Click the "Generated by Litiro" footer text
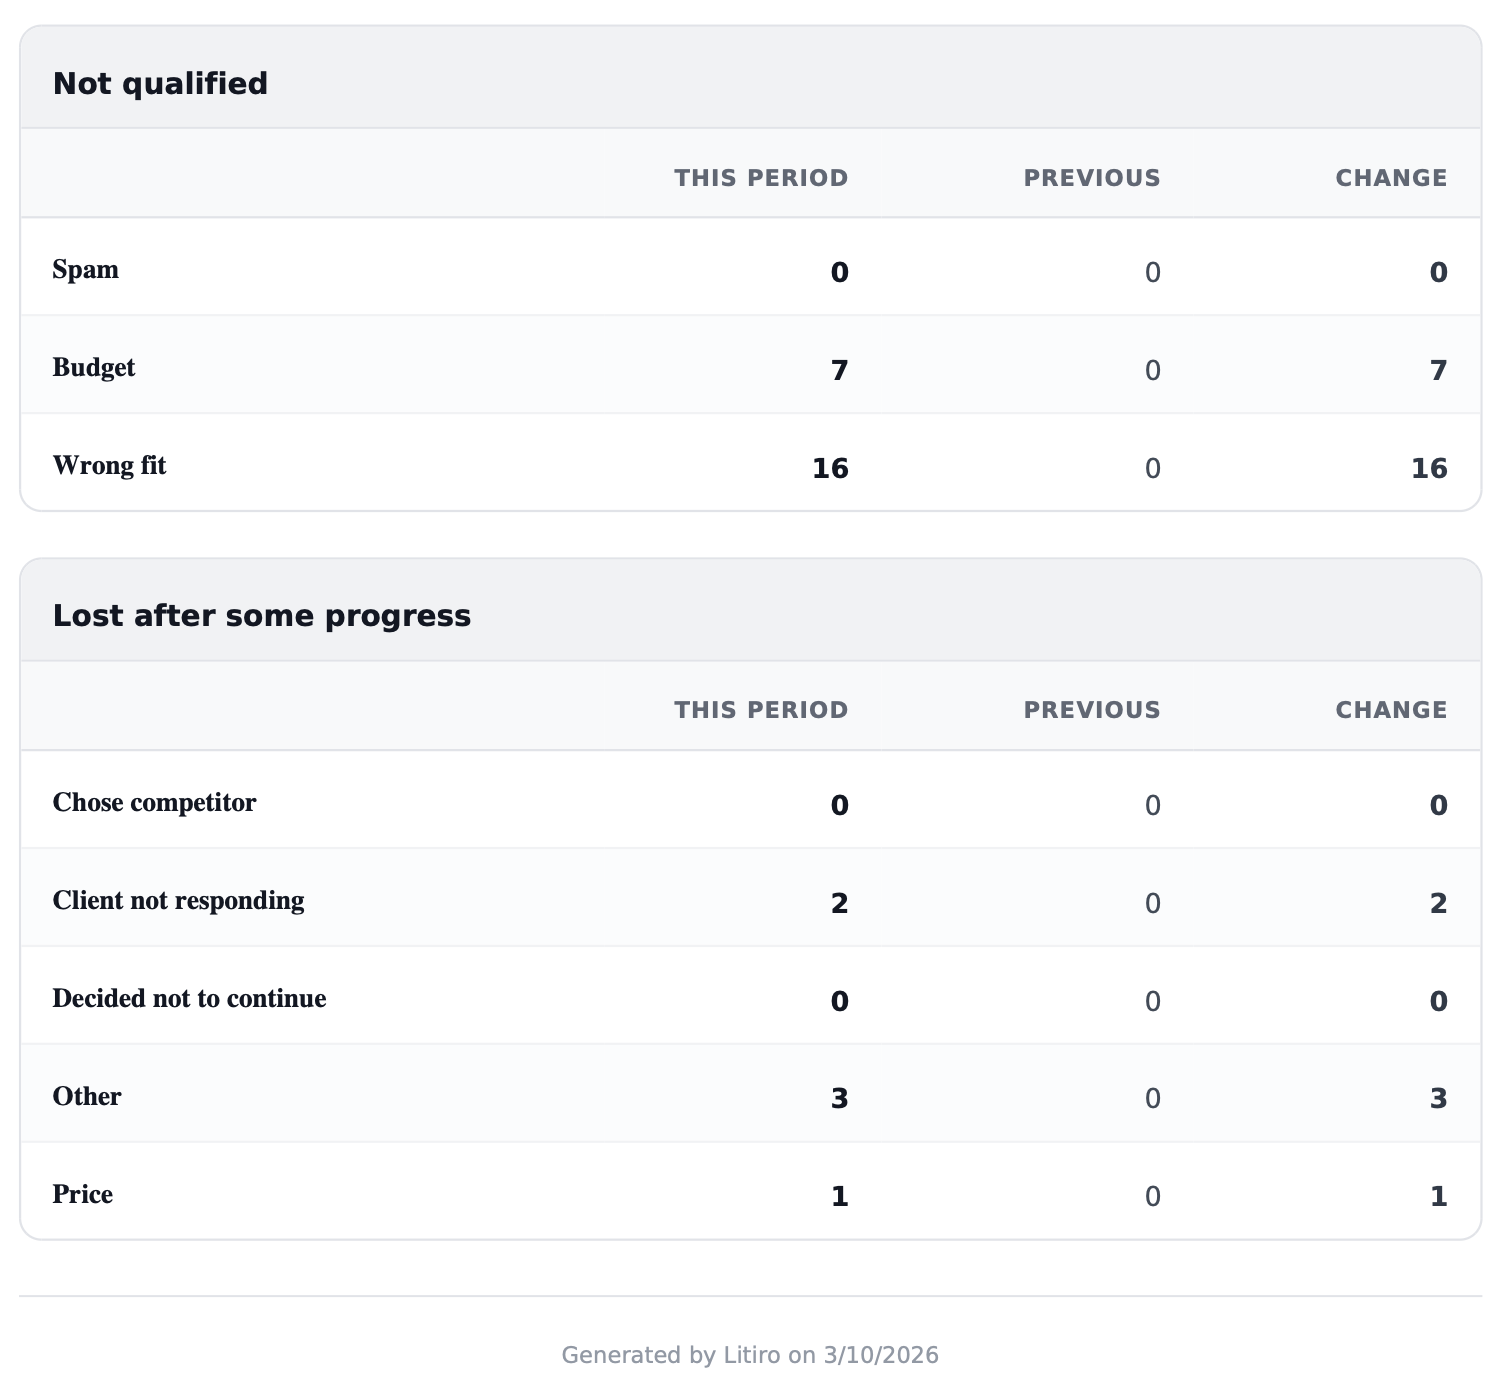Viewport: 1512px width, 1394px height. [x=750, y=1355]
